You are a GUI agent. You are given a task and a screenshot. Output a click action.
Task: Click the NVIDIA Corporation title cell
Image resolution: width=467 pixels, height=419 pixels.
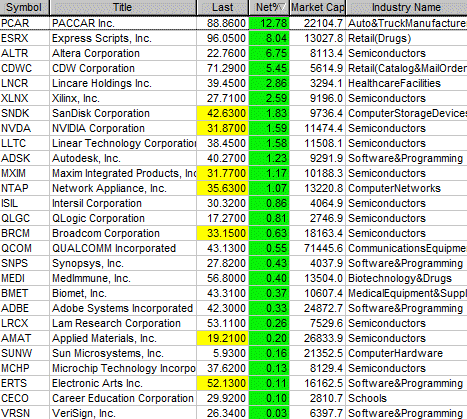click(x=123, y=128)
